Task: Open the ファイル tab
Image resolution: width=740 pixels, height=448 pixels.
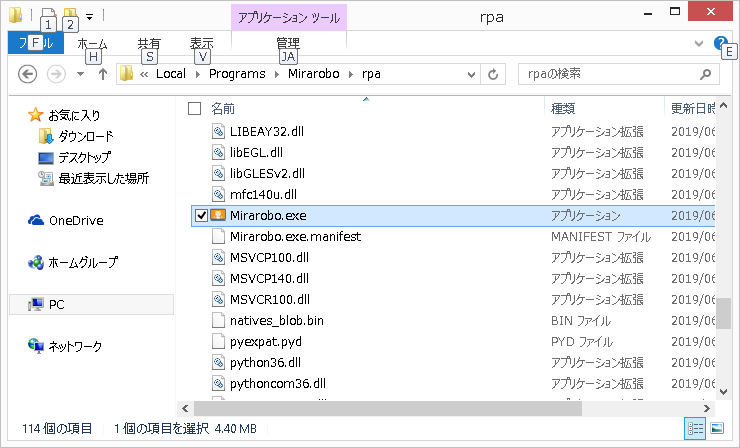Action: 36,43
